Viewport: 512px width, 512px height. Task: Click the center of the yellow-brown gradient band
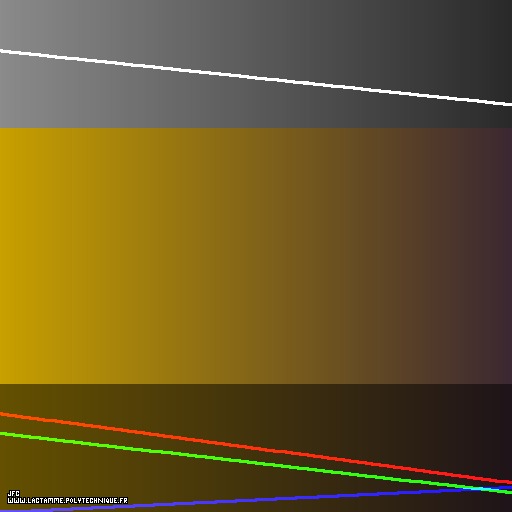[x=256, y=256]
